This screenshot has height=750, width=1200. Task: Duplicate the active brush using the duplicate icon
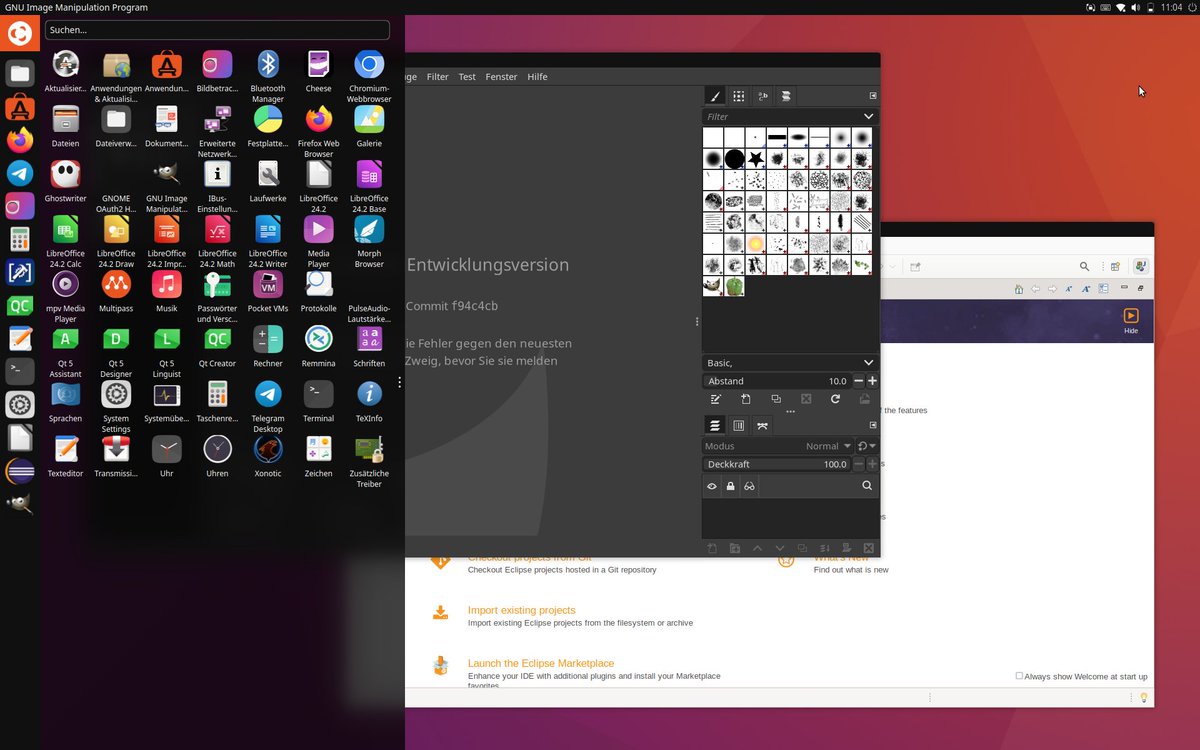[777, 398]
